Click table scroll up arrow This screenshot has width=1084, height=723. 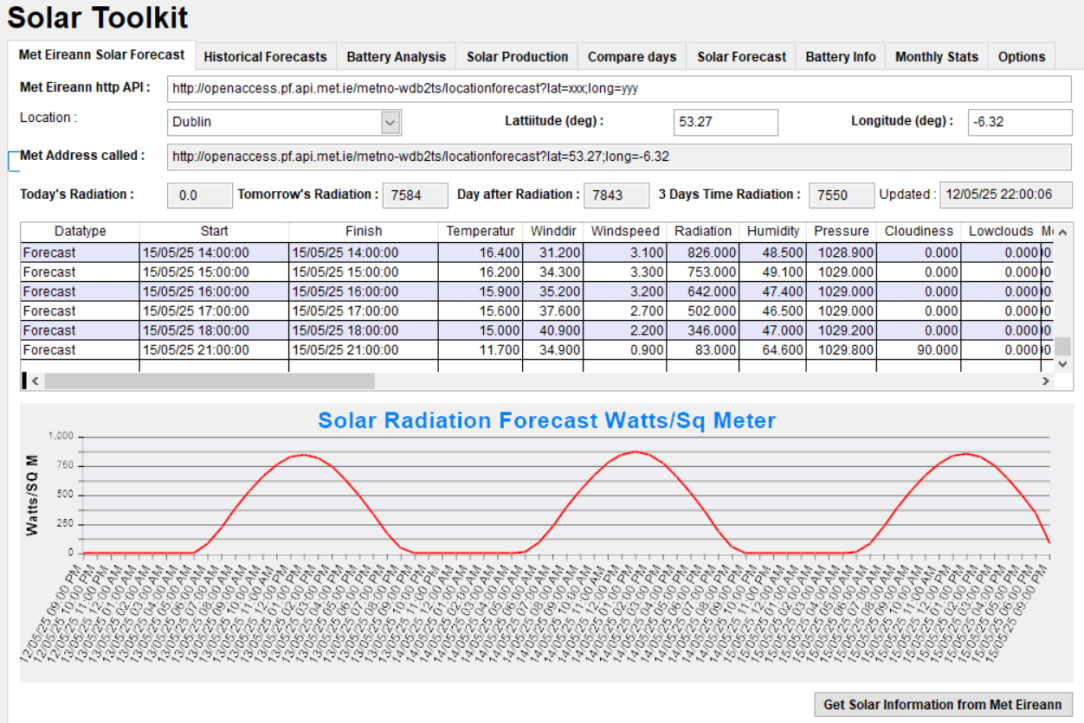(x=1063, y=232)
